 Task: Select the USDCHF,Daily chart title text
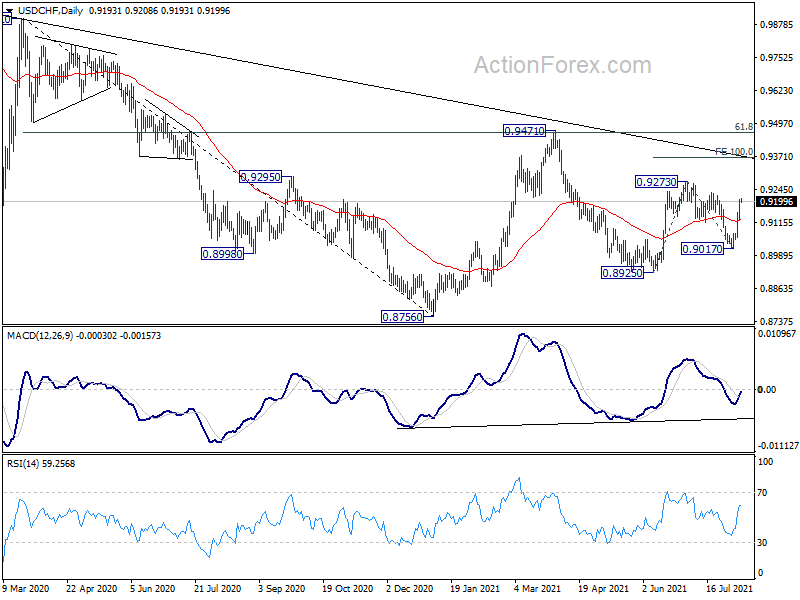click(51, 11)
